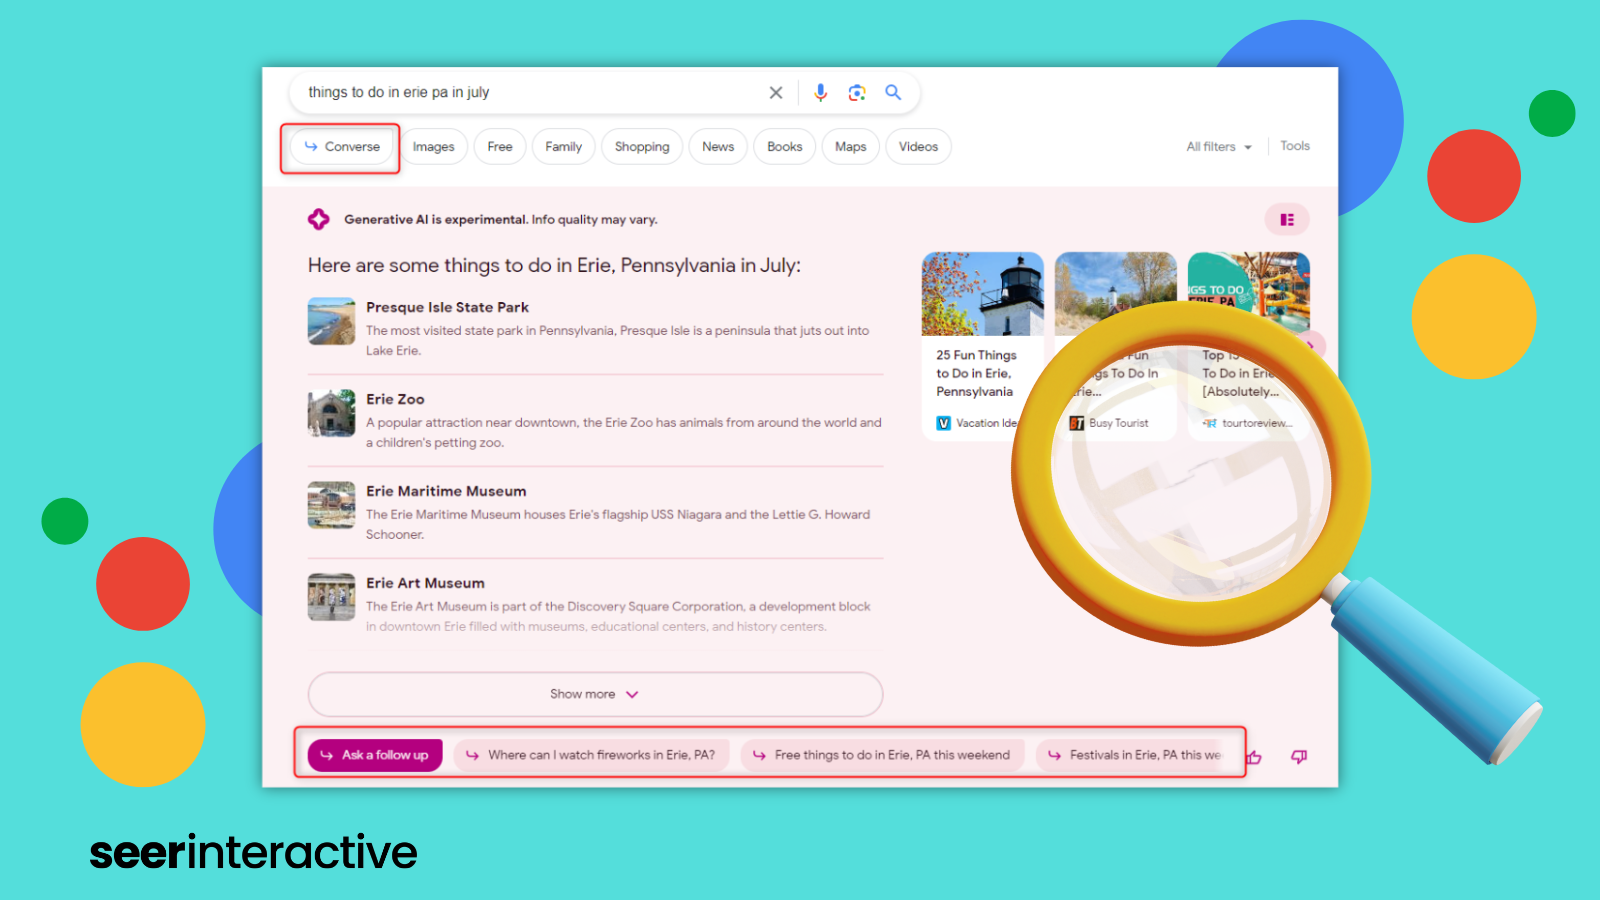Screen dimensions: 1600x900
Task: Click the voice search microphone icon
Action: (x=820, y=93)
